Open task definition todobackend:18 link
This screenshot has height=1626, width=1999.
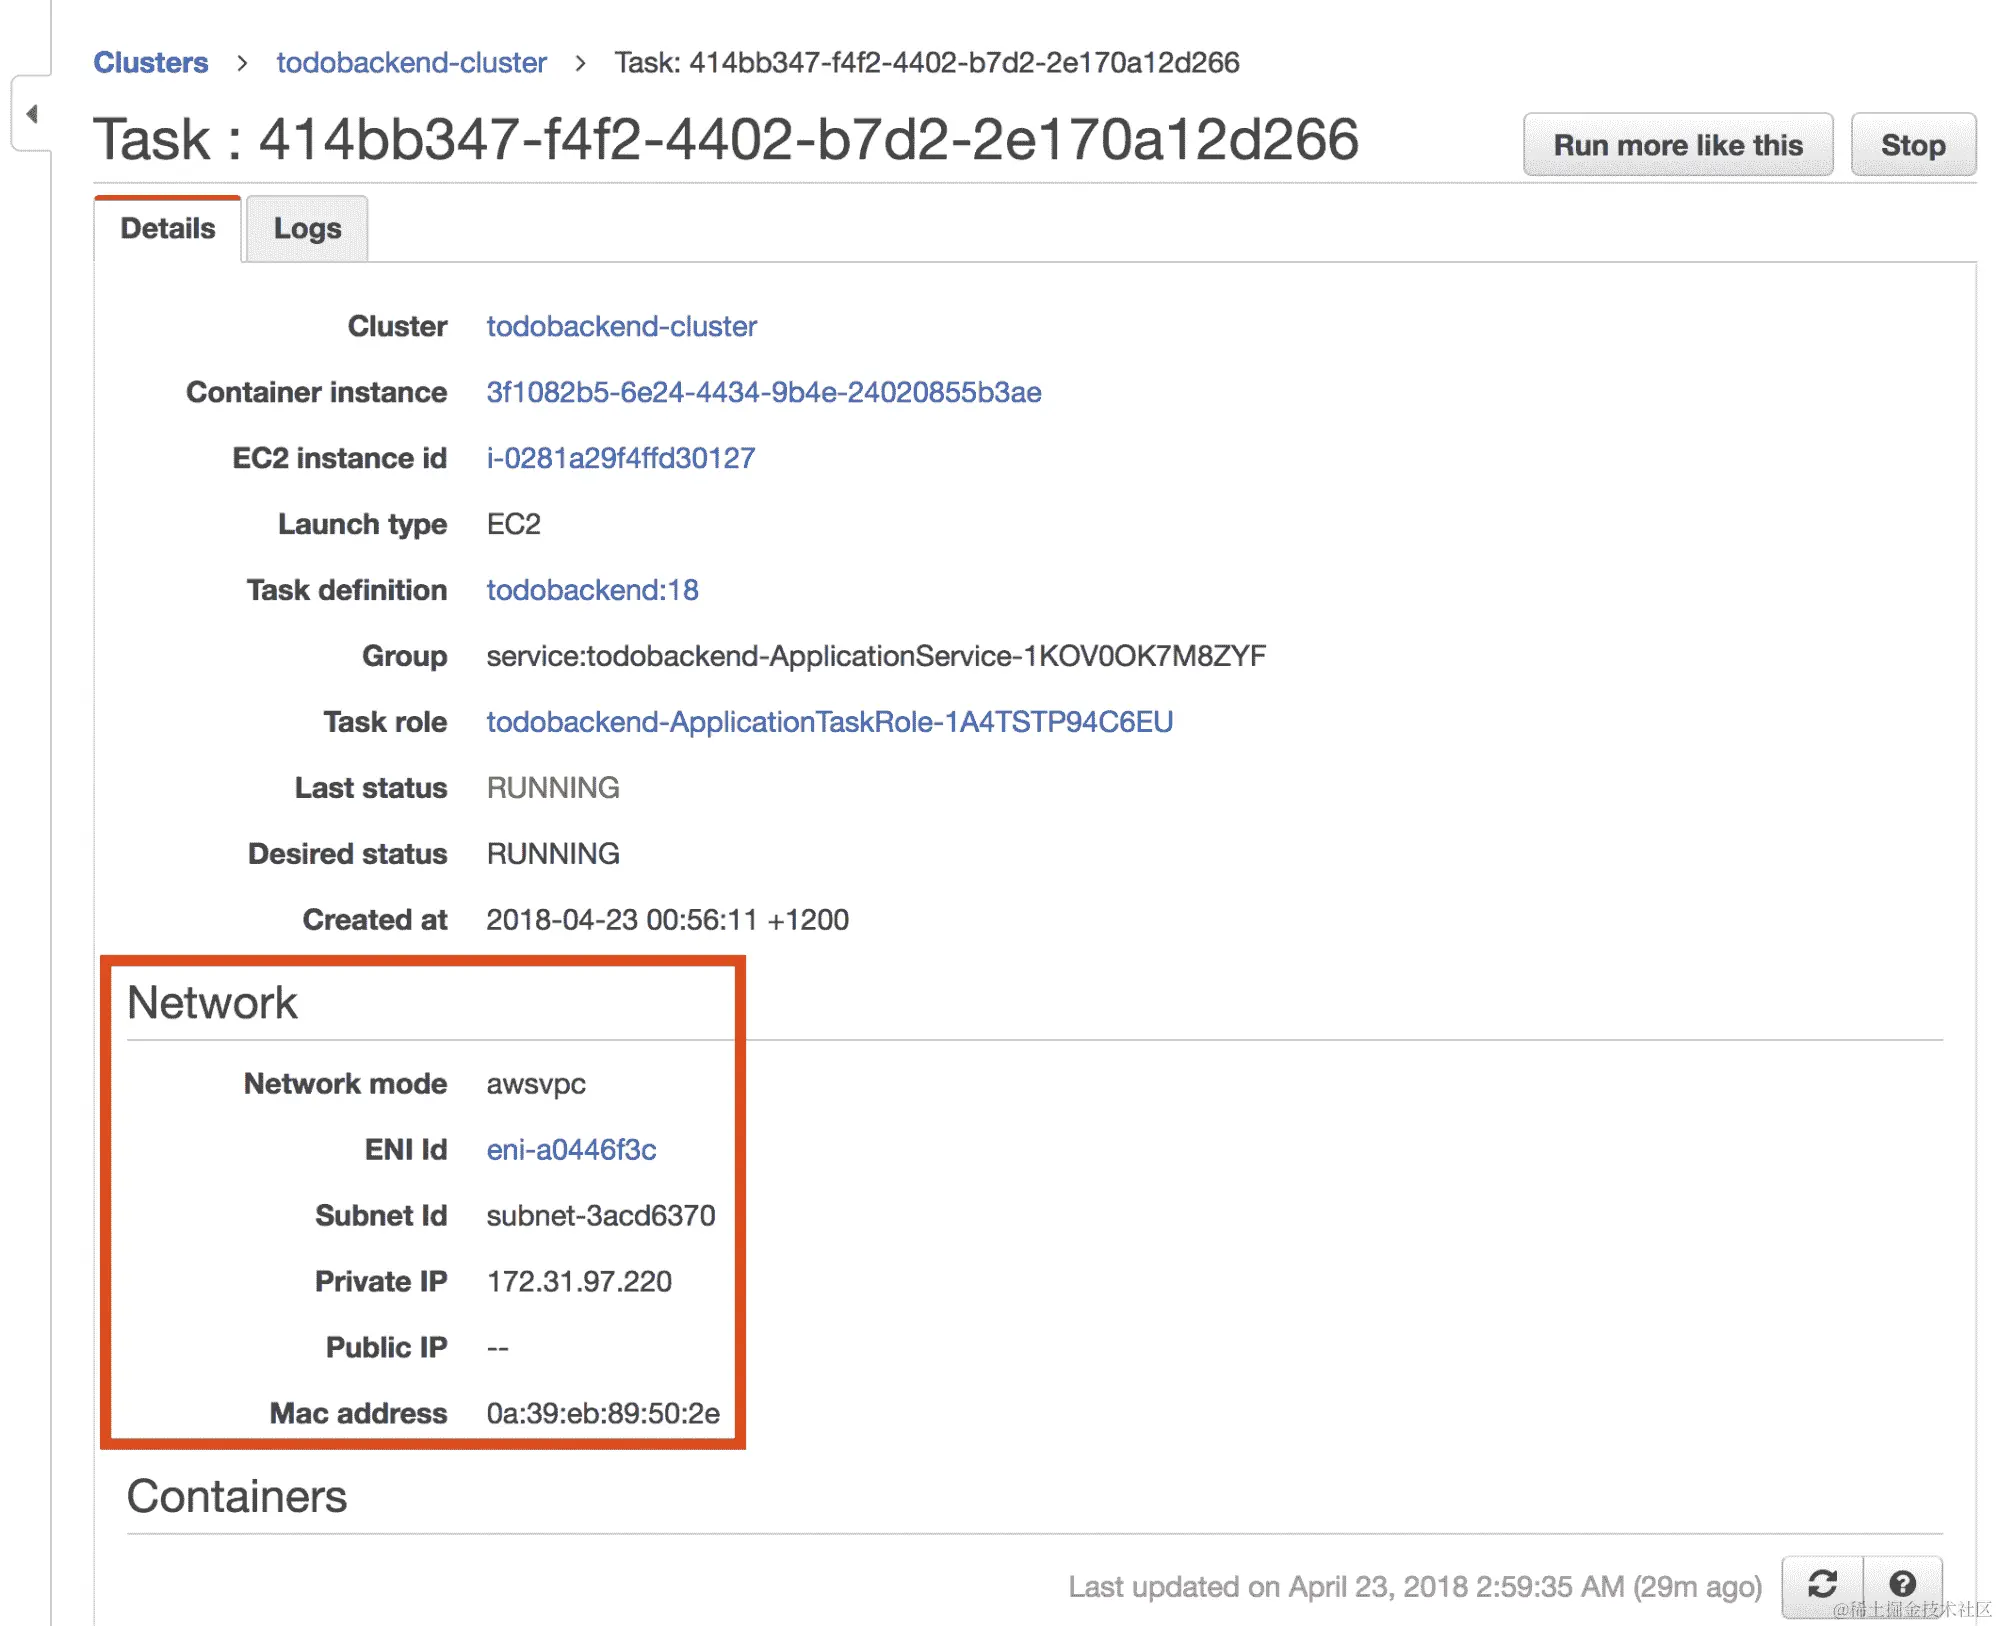(592, 590)
